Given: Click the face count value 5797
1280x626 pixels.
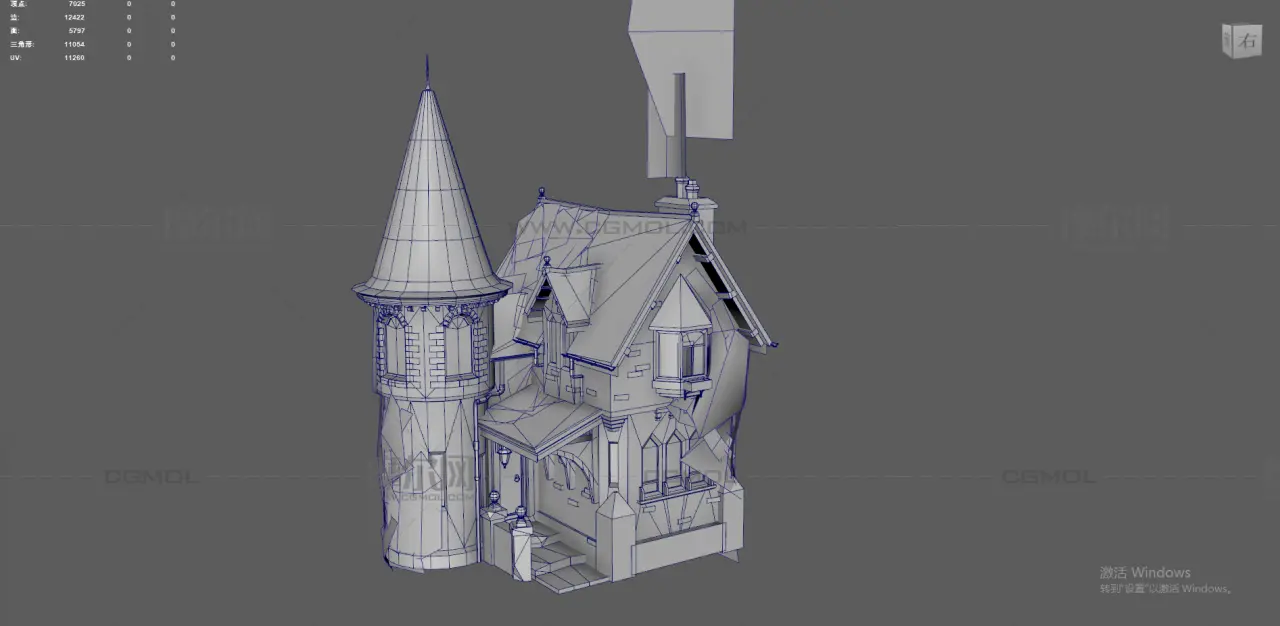Looking at the screenshot, I should [x=75, y=31].
